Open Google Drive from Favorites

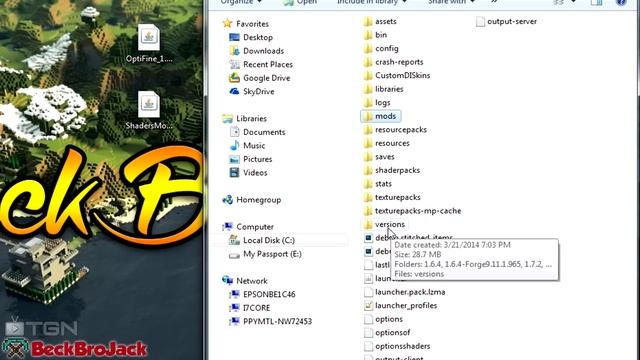click(260, 78)
